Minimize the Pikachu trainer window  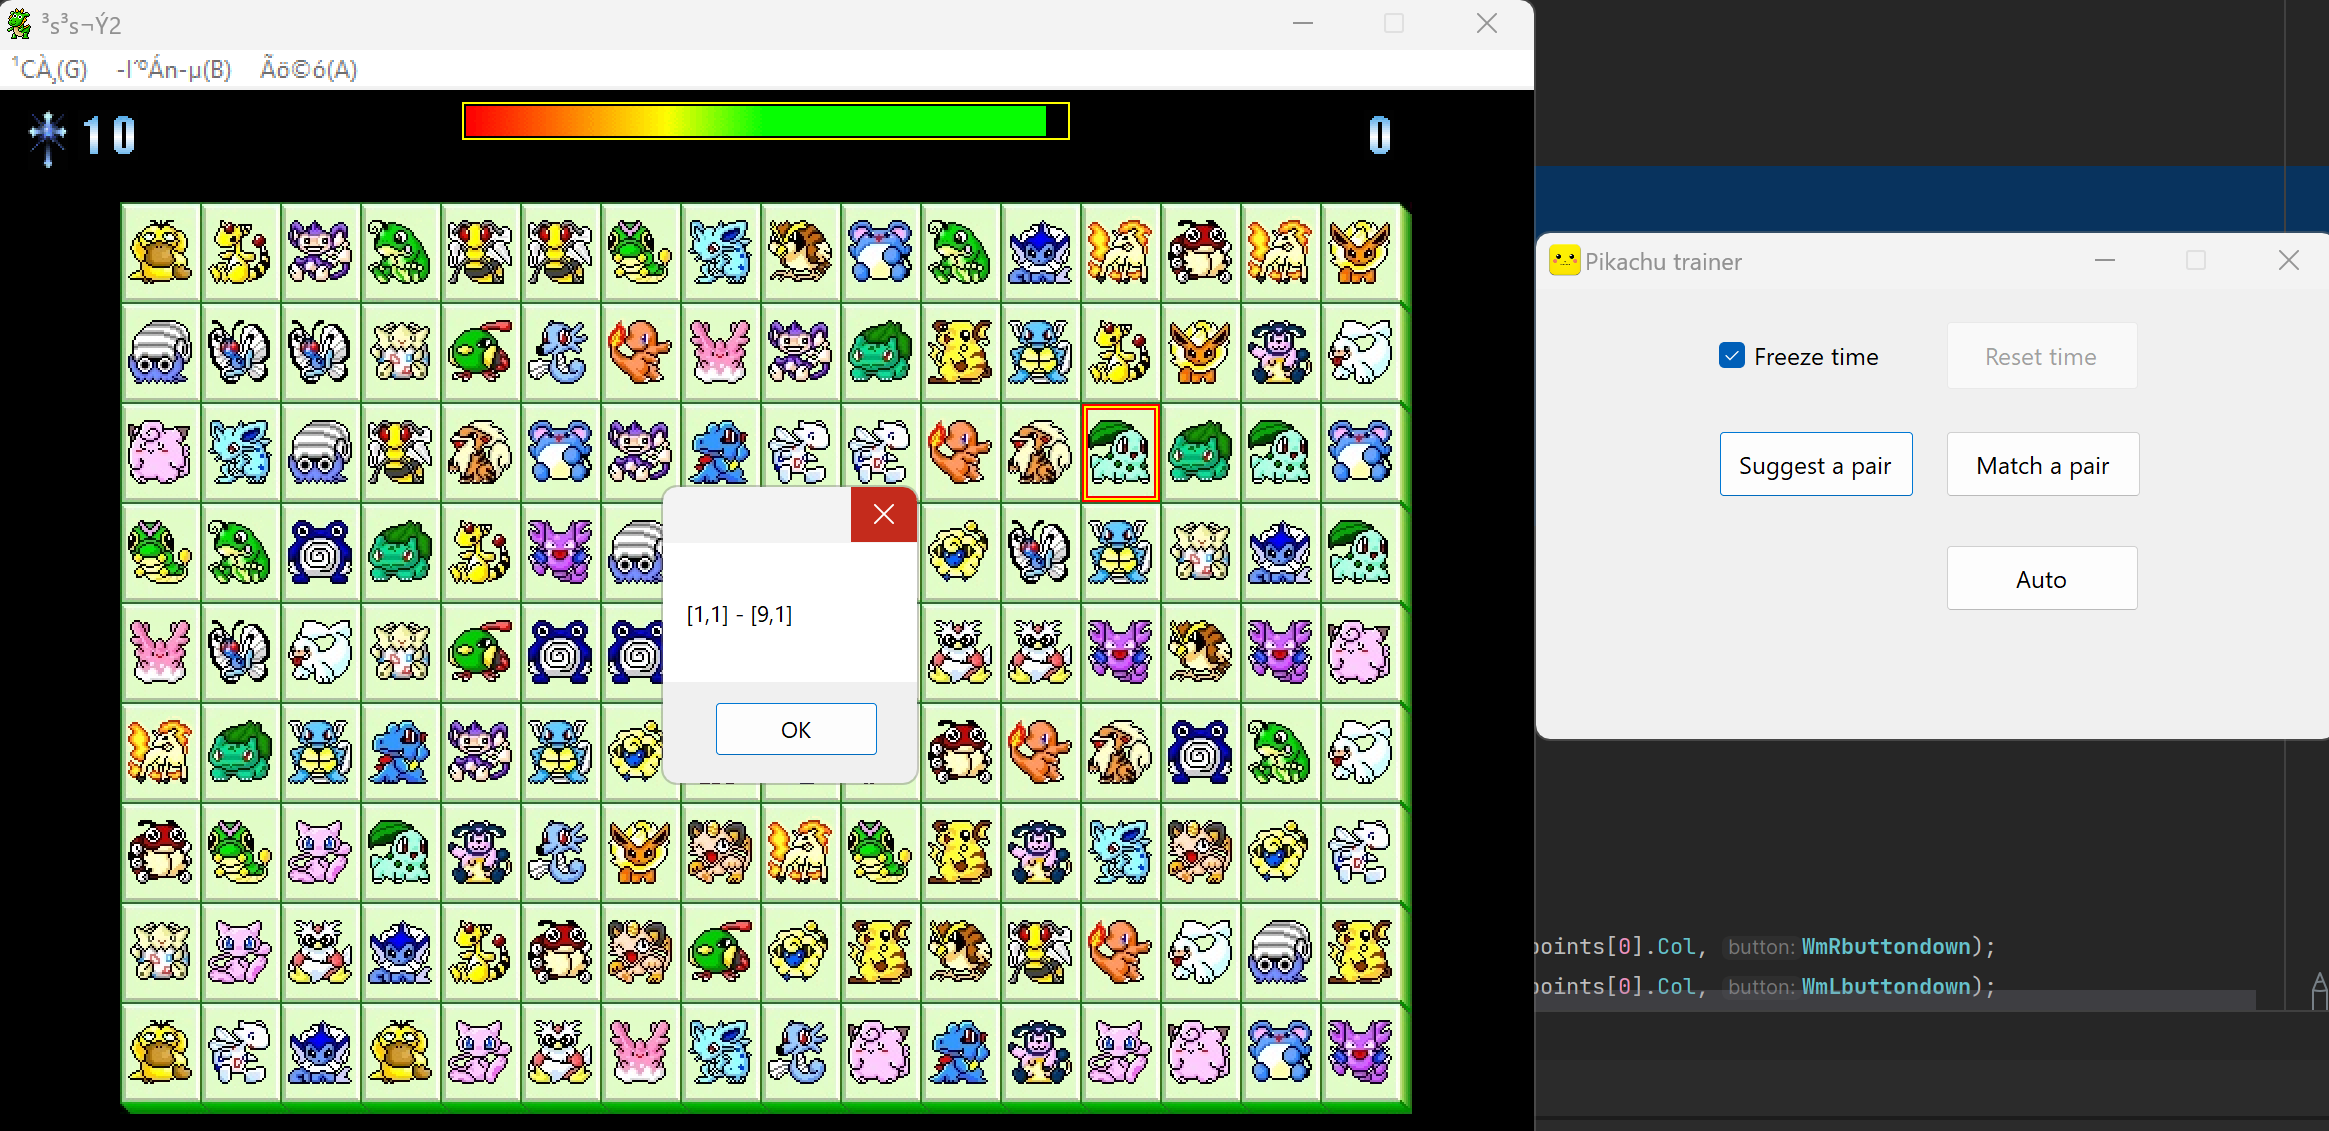point(2105,260)
